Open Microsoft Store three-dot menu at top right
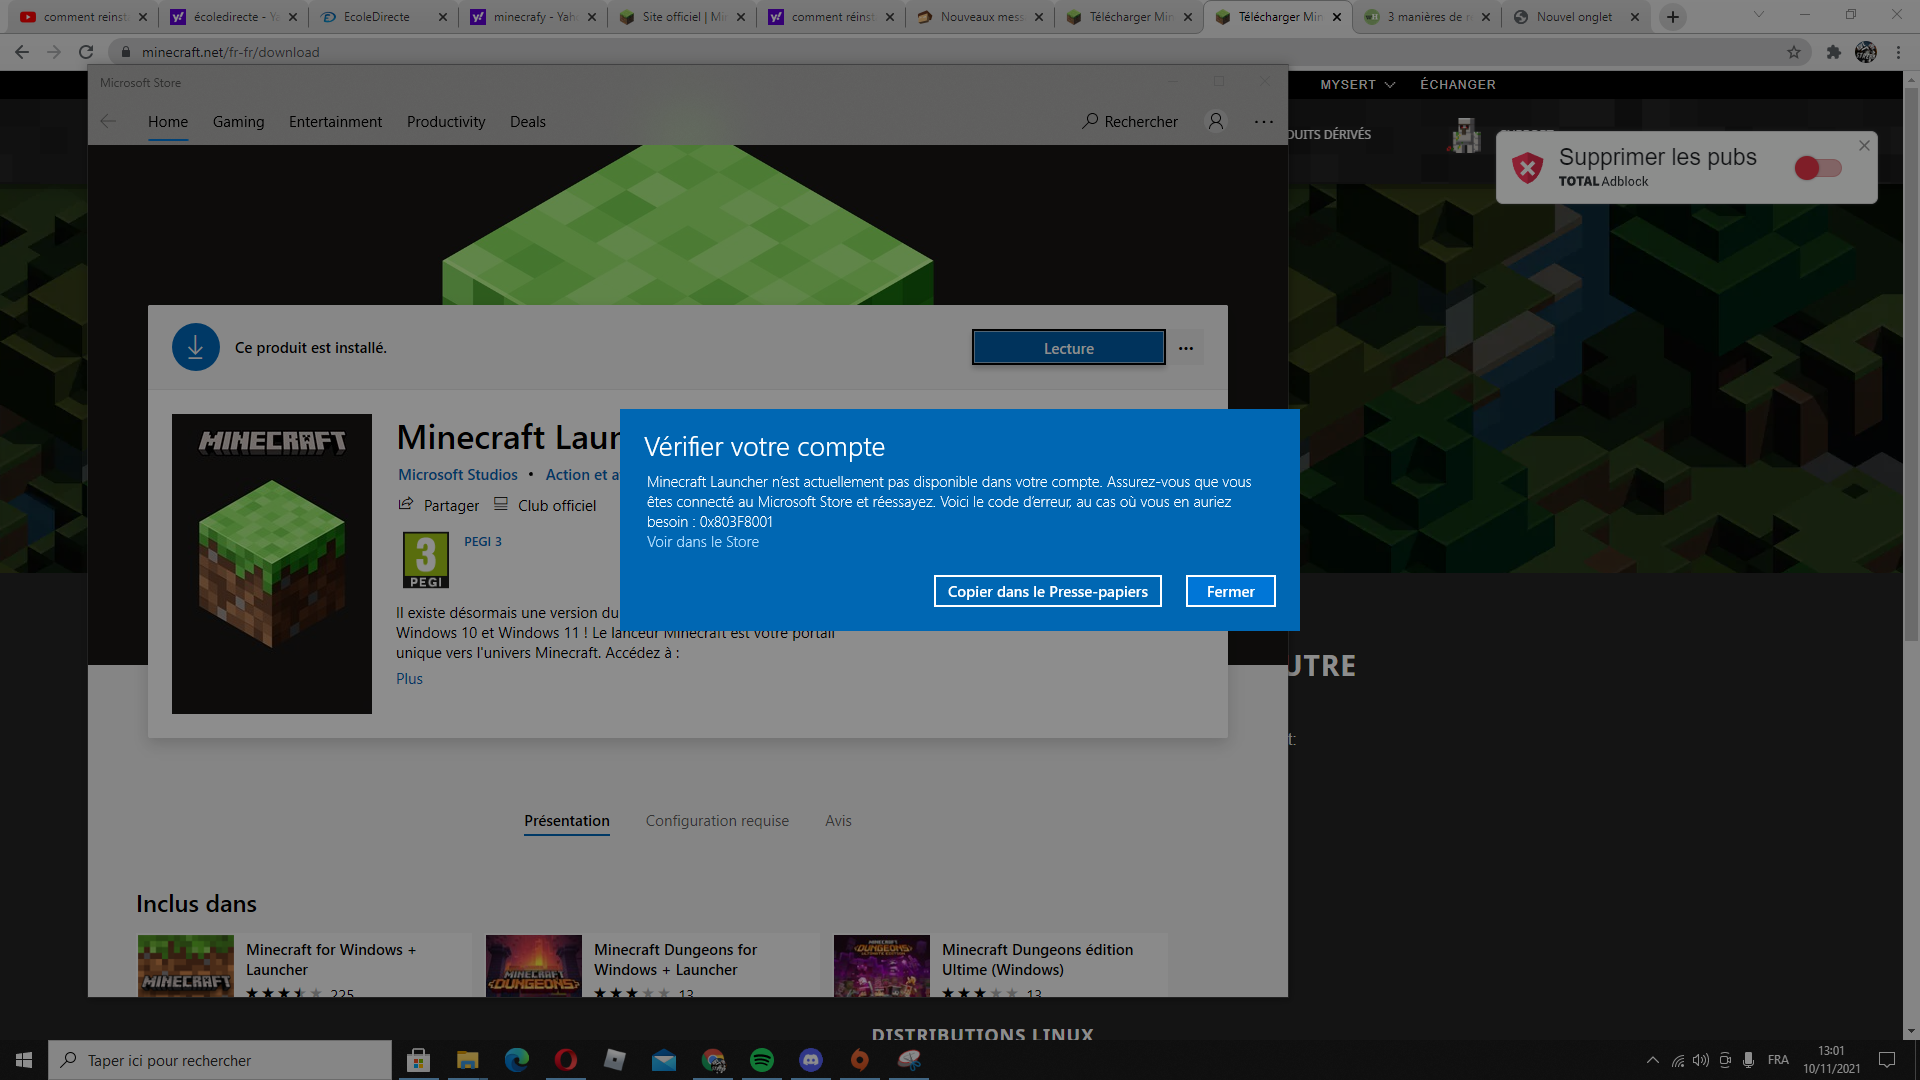 pos(1264,122)
